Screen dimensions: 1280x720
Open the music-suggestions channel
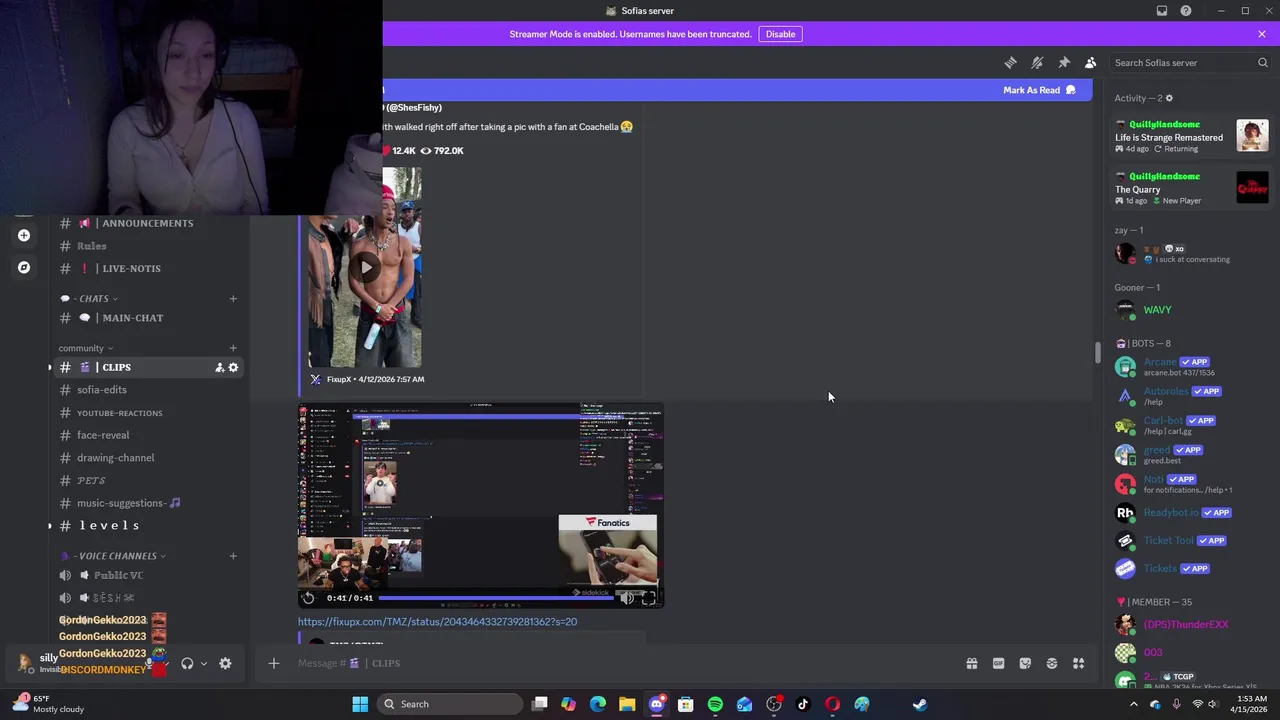(147, 503)
